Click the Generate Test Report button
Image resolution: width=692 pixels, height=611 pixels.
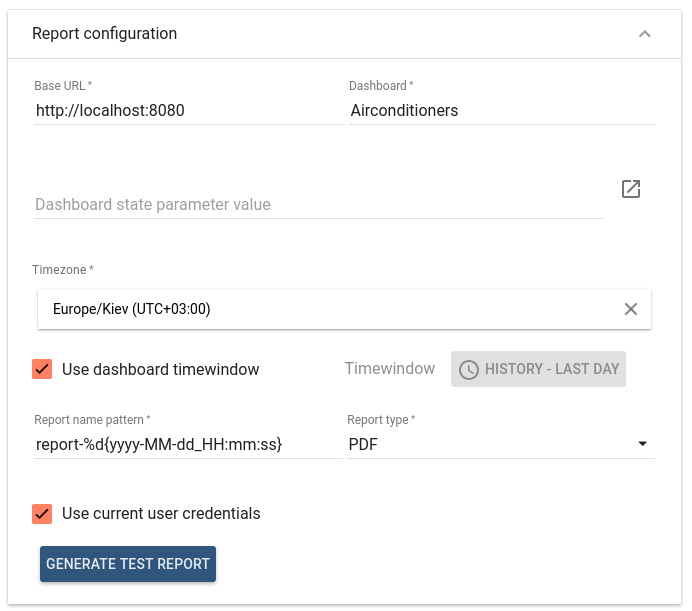tap(128, 564)
